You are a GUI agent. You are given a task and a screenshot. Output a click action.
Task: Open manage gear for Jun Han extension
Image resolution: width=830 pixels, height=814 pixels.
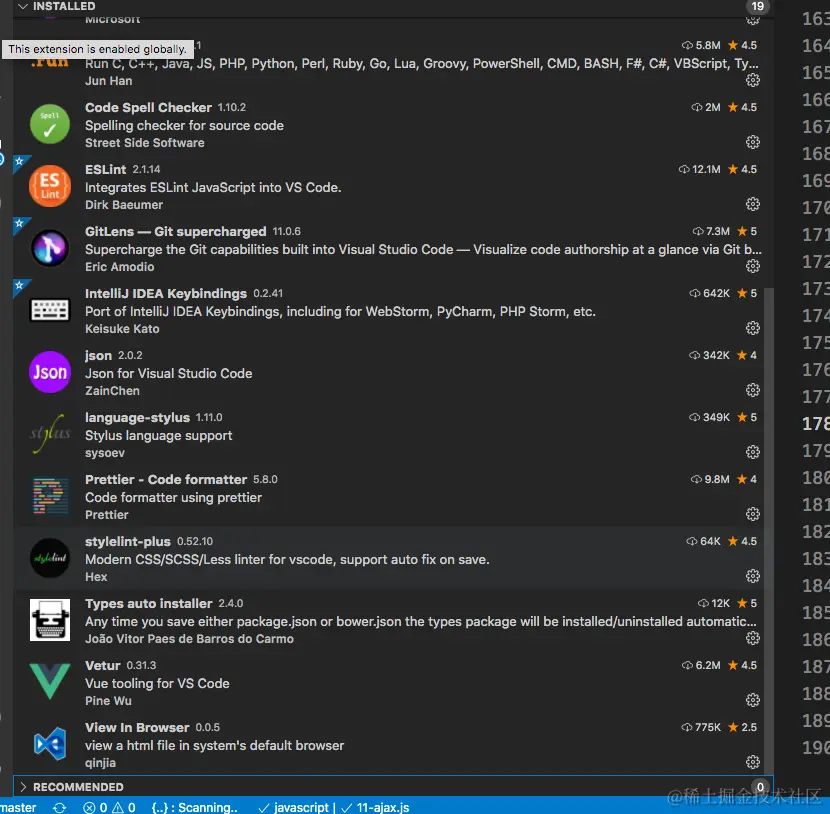[x=753, y=80]
